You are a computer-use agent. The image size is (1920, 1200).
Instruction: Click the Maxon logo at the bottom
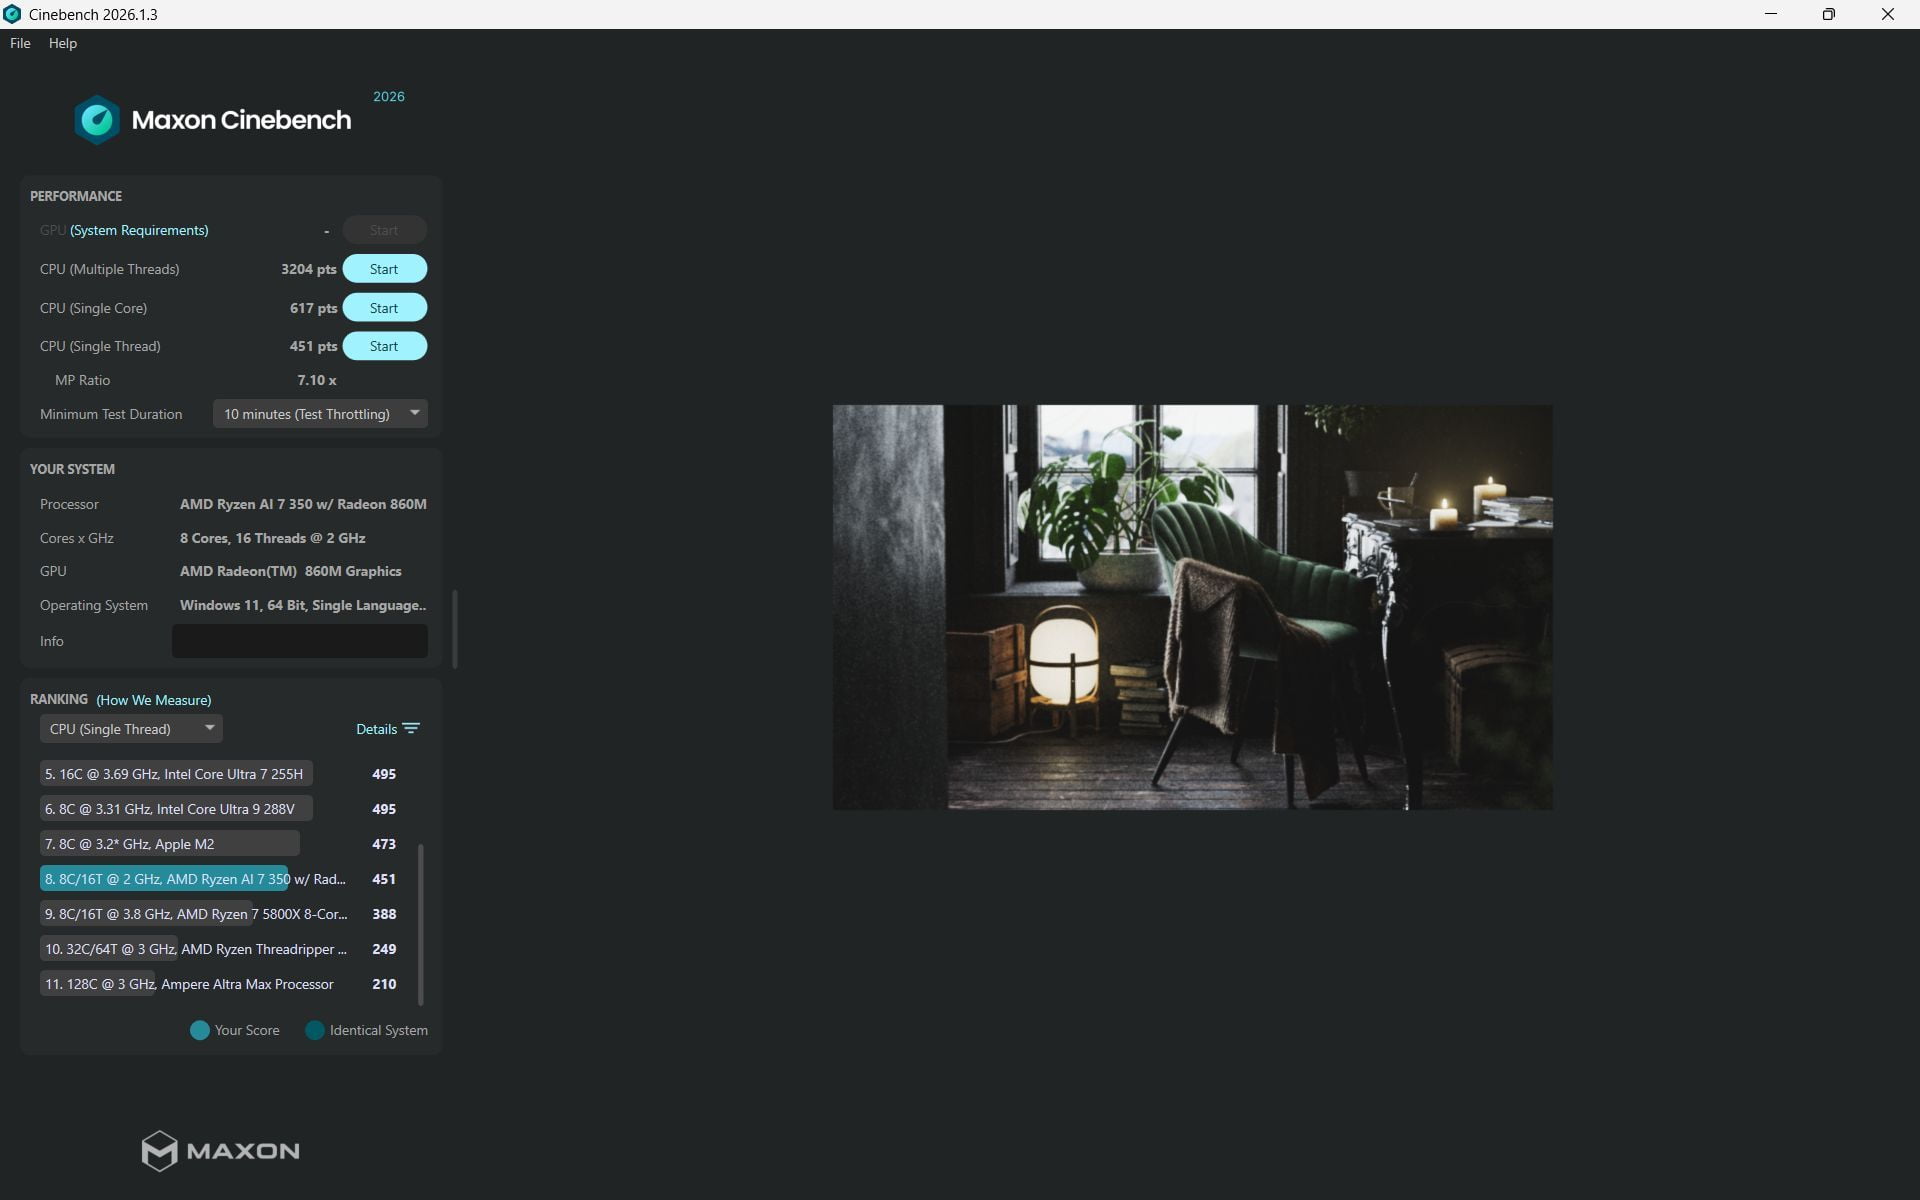(x=220, y=1151)
